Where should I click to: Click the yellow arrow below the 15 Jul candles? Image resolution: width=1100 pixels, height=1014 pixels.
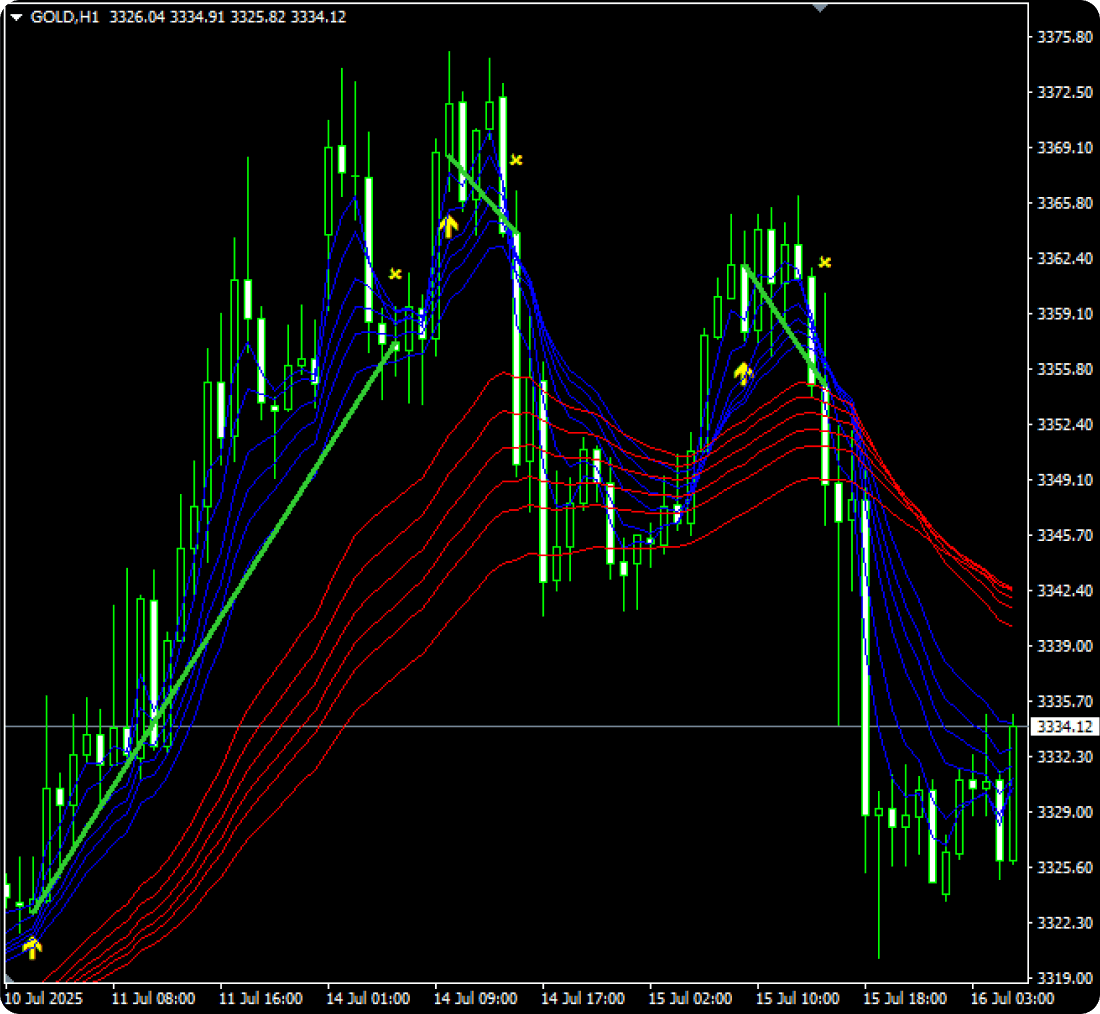[x=742, y=374]
